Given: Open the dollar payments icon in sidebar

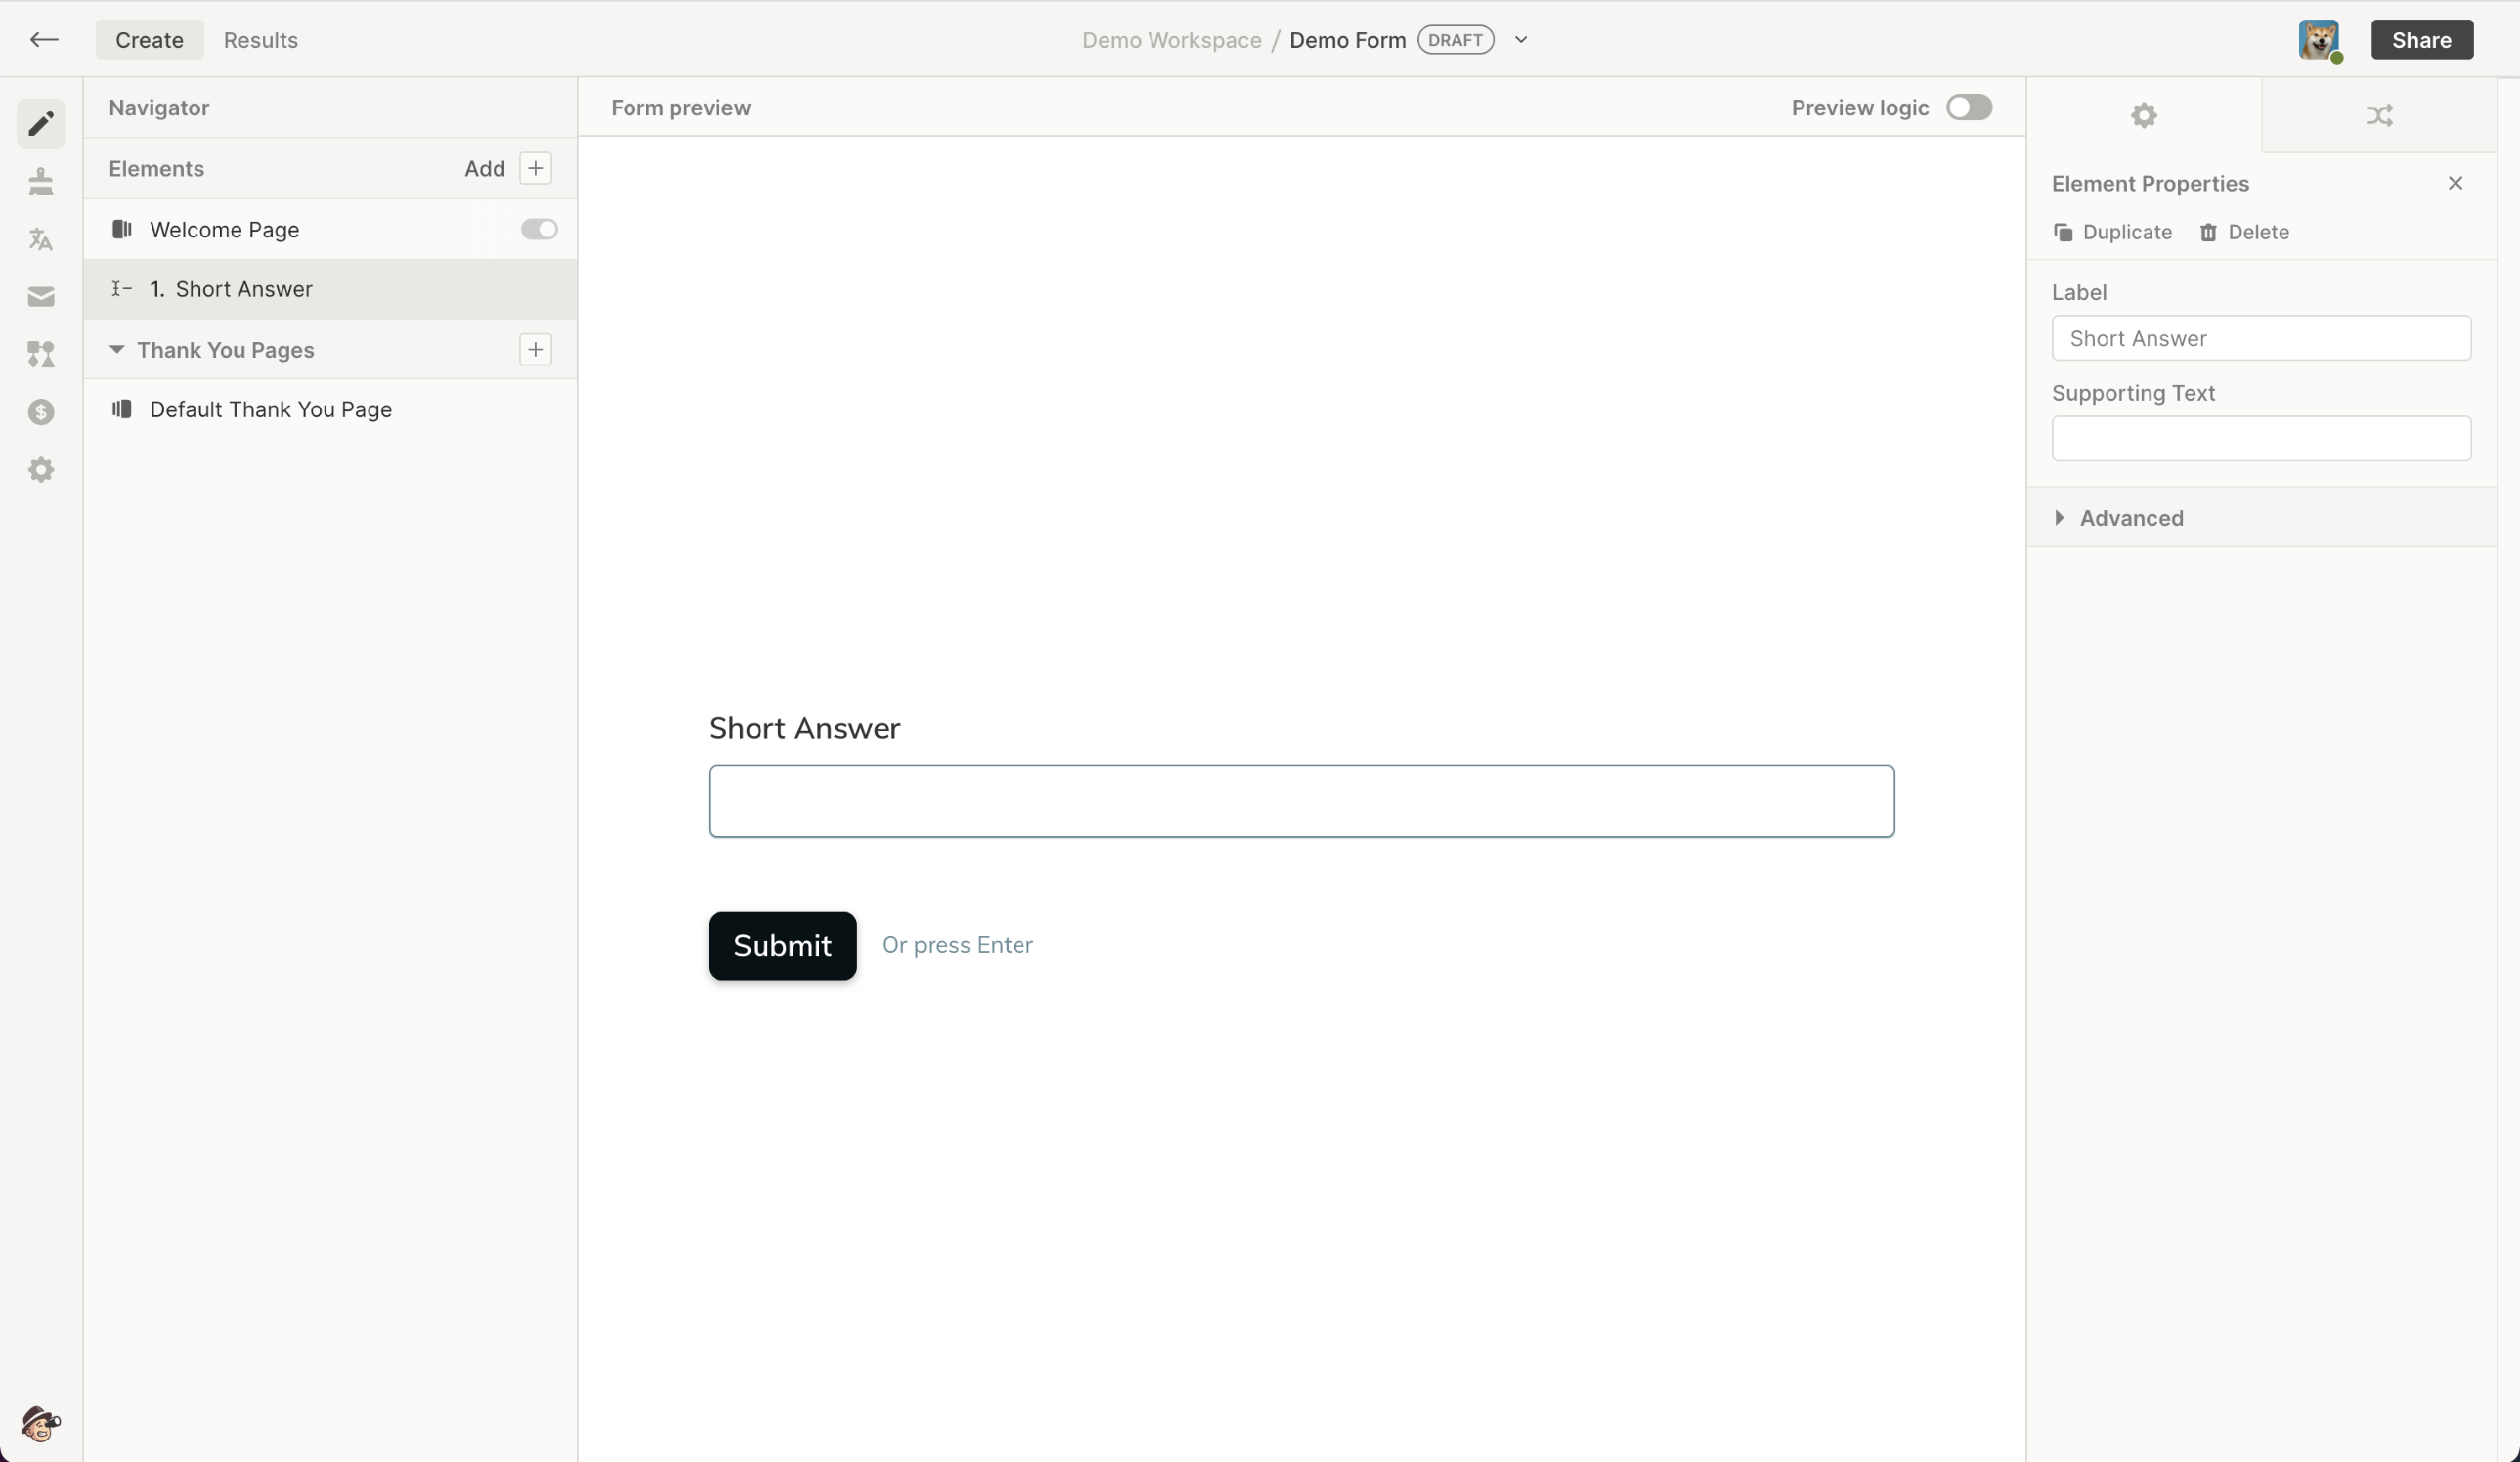Looking at the screenshot, I should (41, 412).
